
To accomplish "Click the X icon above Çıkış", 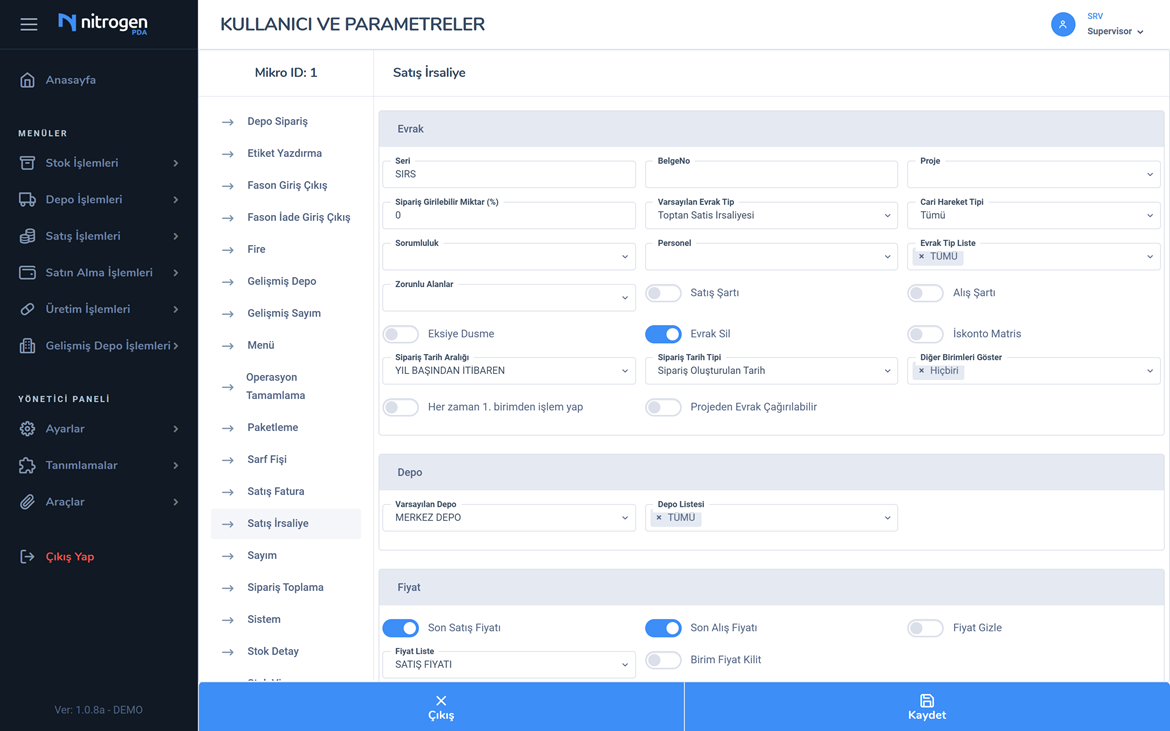I will coord(441,700).
